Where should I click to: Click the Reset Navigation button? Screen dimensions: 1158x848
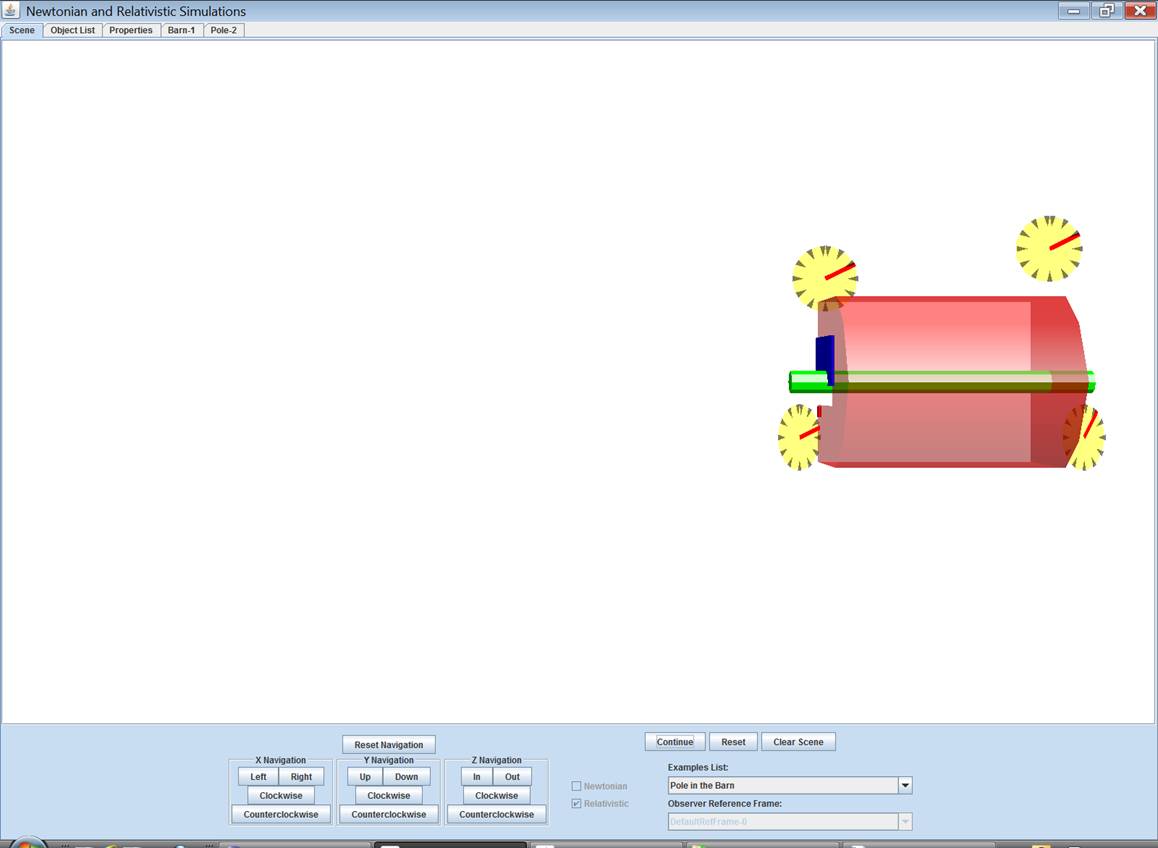[388, 745]
